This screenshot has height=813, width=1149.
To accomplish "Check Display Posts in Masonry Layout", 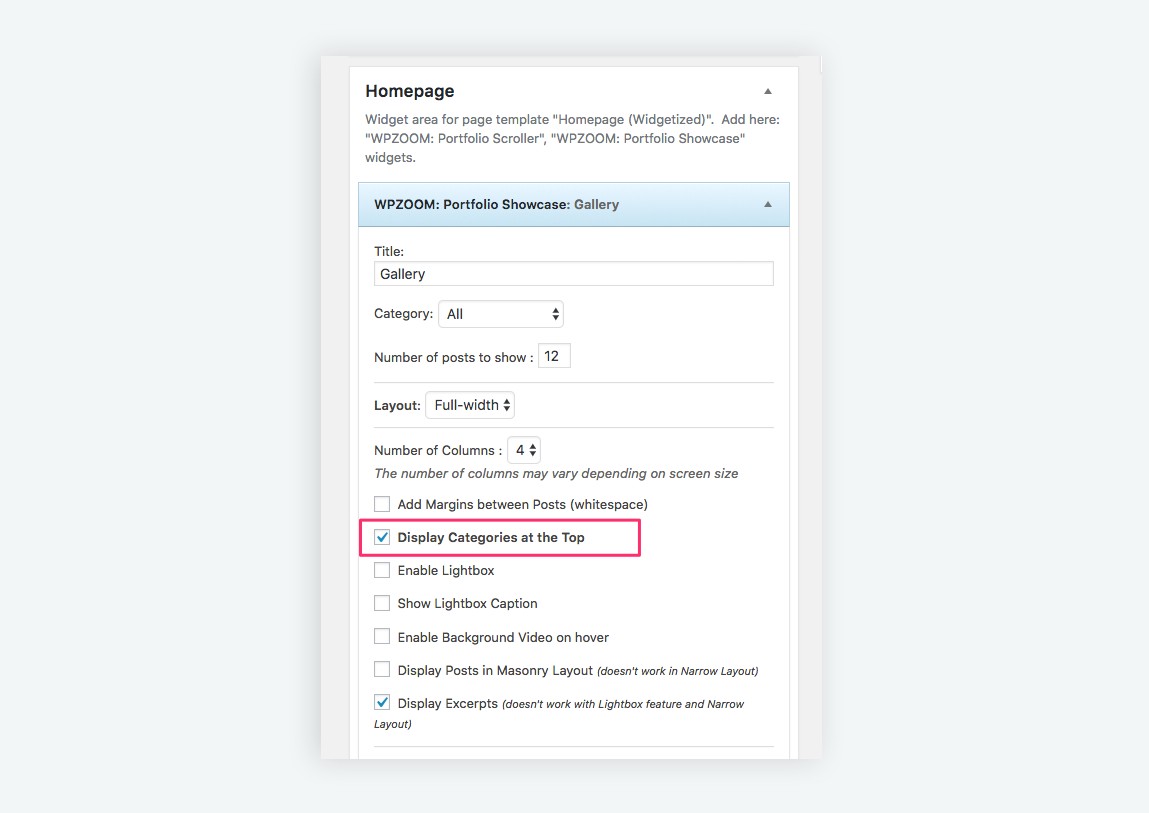I will point(382,670).
